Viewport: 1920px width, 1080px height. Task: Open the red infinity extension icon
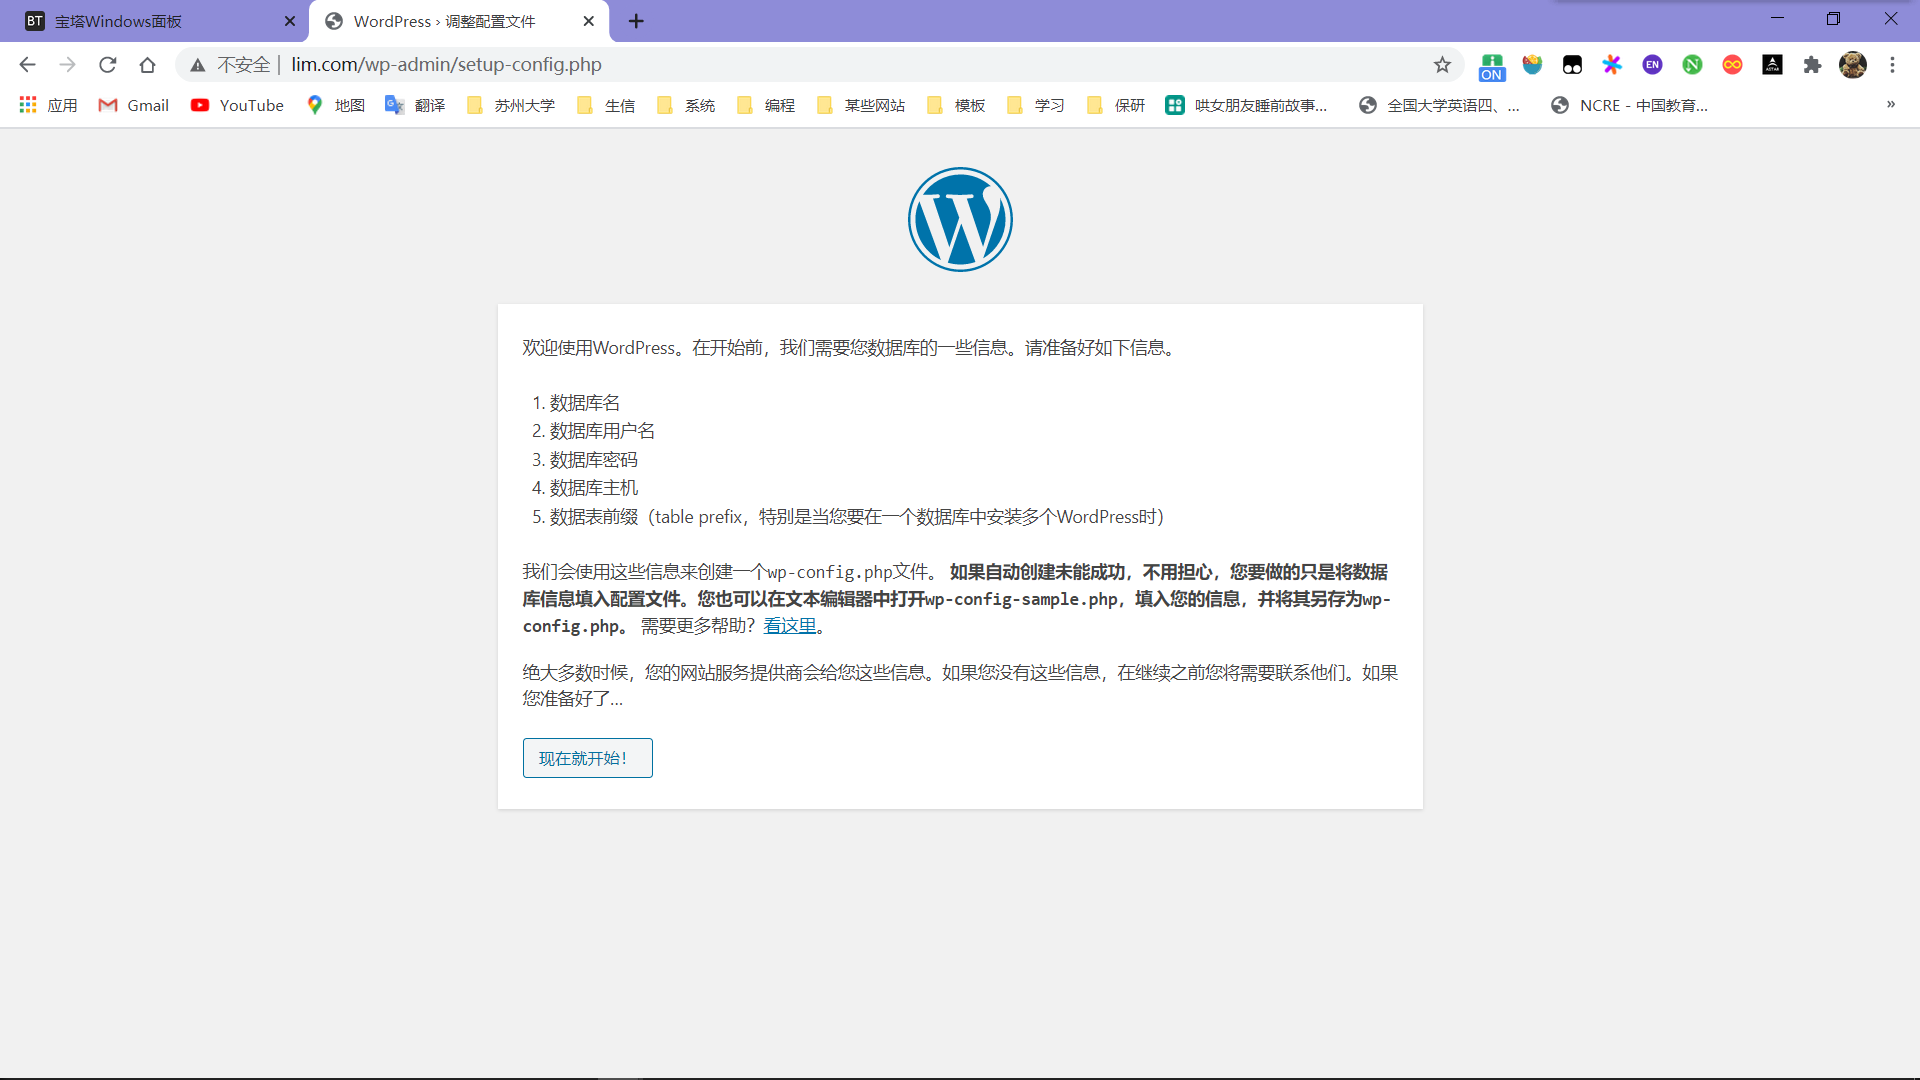(x=1732, y=65)
